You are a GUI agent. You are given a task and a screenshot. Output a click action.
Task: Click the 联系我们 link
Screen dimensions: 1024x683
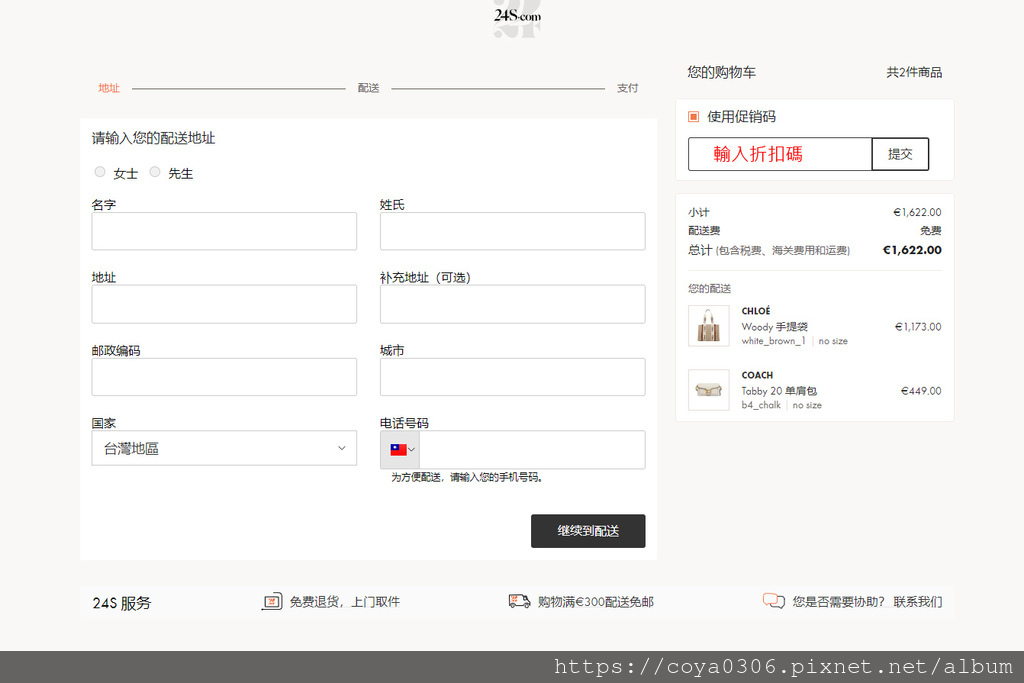pos(918,601)
